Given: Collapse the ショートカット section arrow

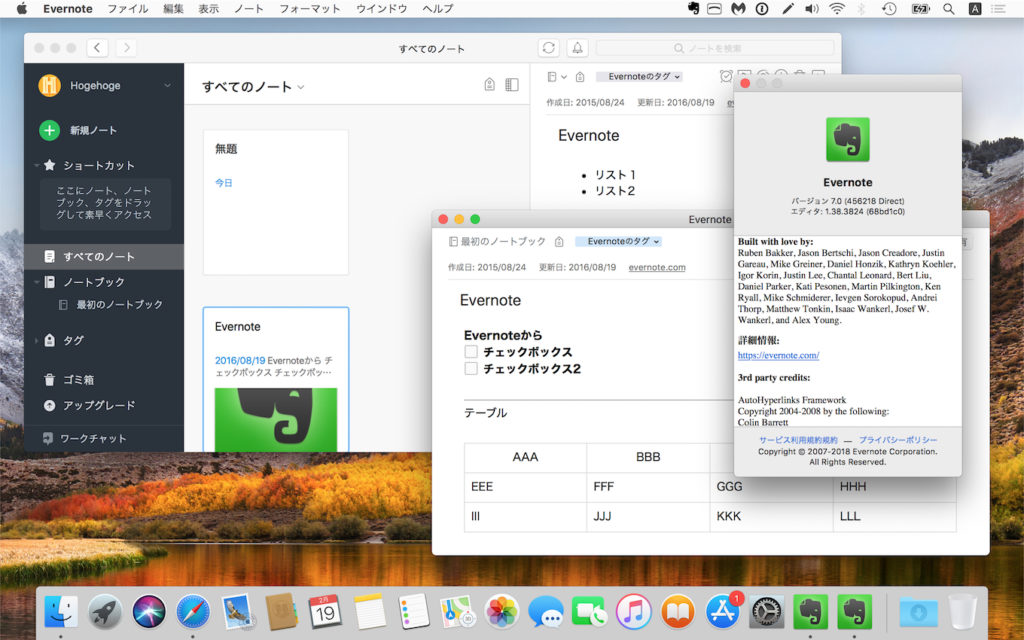Looking at the screenshot, I should tap(37, 165).
